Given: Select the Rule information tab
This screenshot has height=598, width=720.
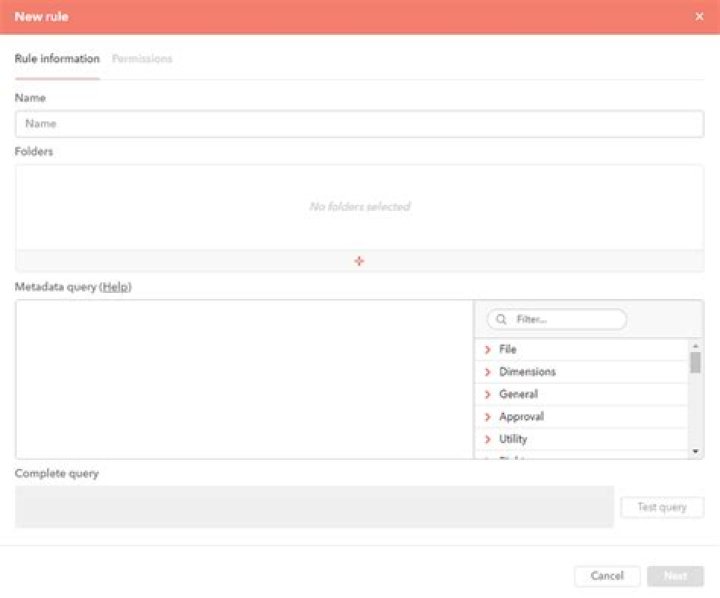Looking at the screenshot, I should pyautogui.click(x=57, y=59).
